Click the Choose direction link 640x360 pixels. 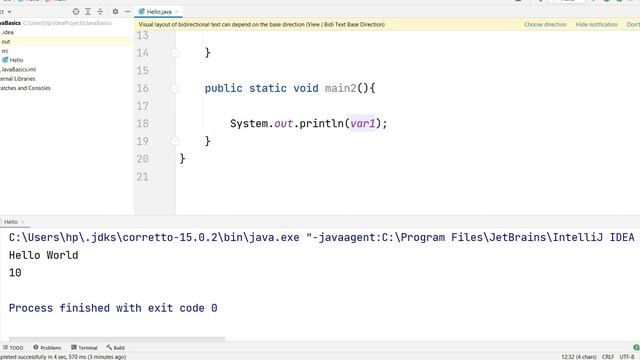(545, 24)
